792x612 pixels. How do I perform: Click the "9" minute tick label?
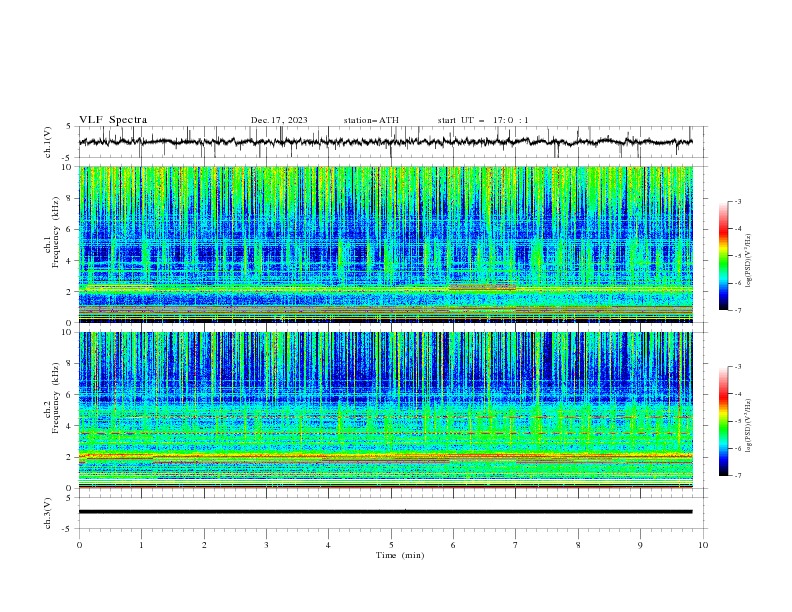pyautogui.click(x=640, y=545)
